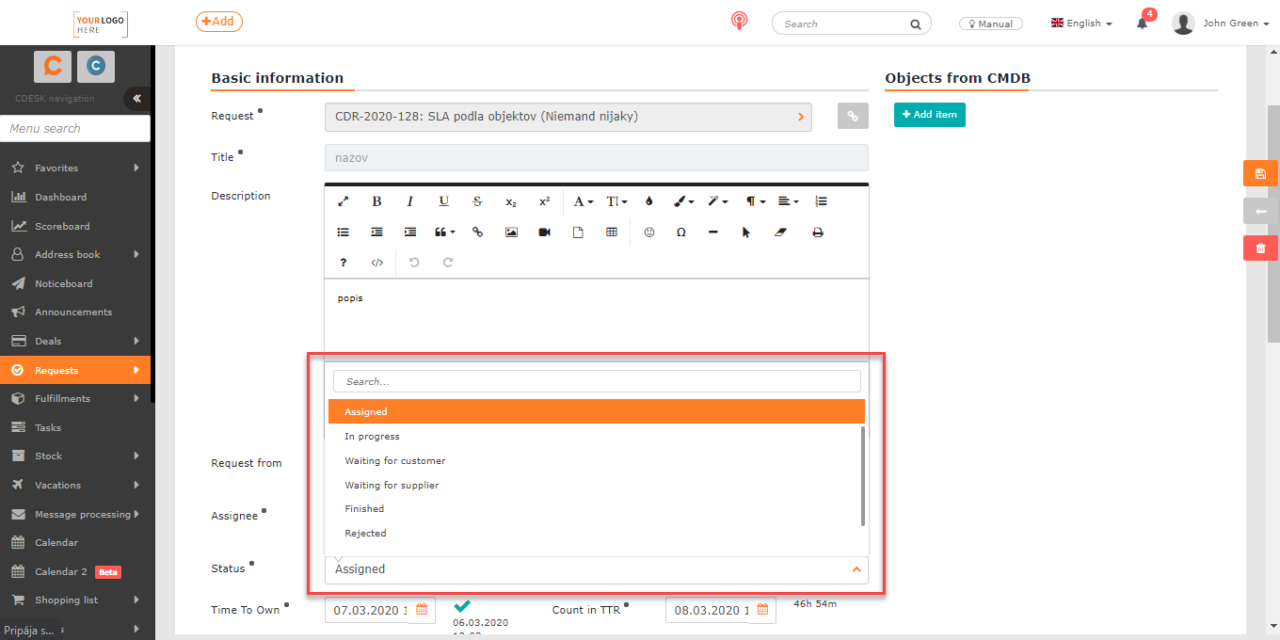Click the select-all arrow icon

pyautogui.click(x=746, y=232)
